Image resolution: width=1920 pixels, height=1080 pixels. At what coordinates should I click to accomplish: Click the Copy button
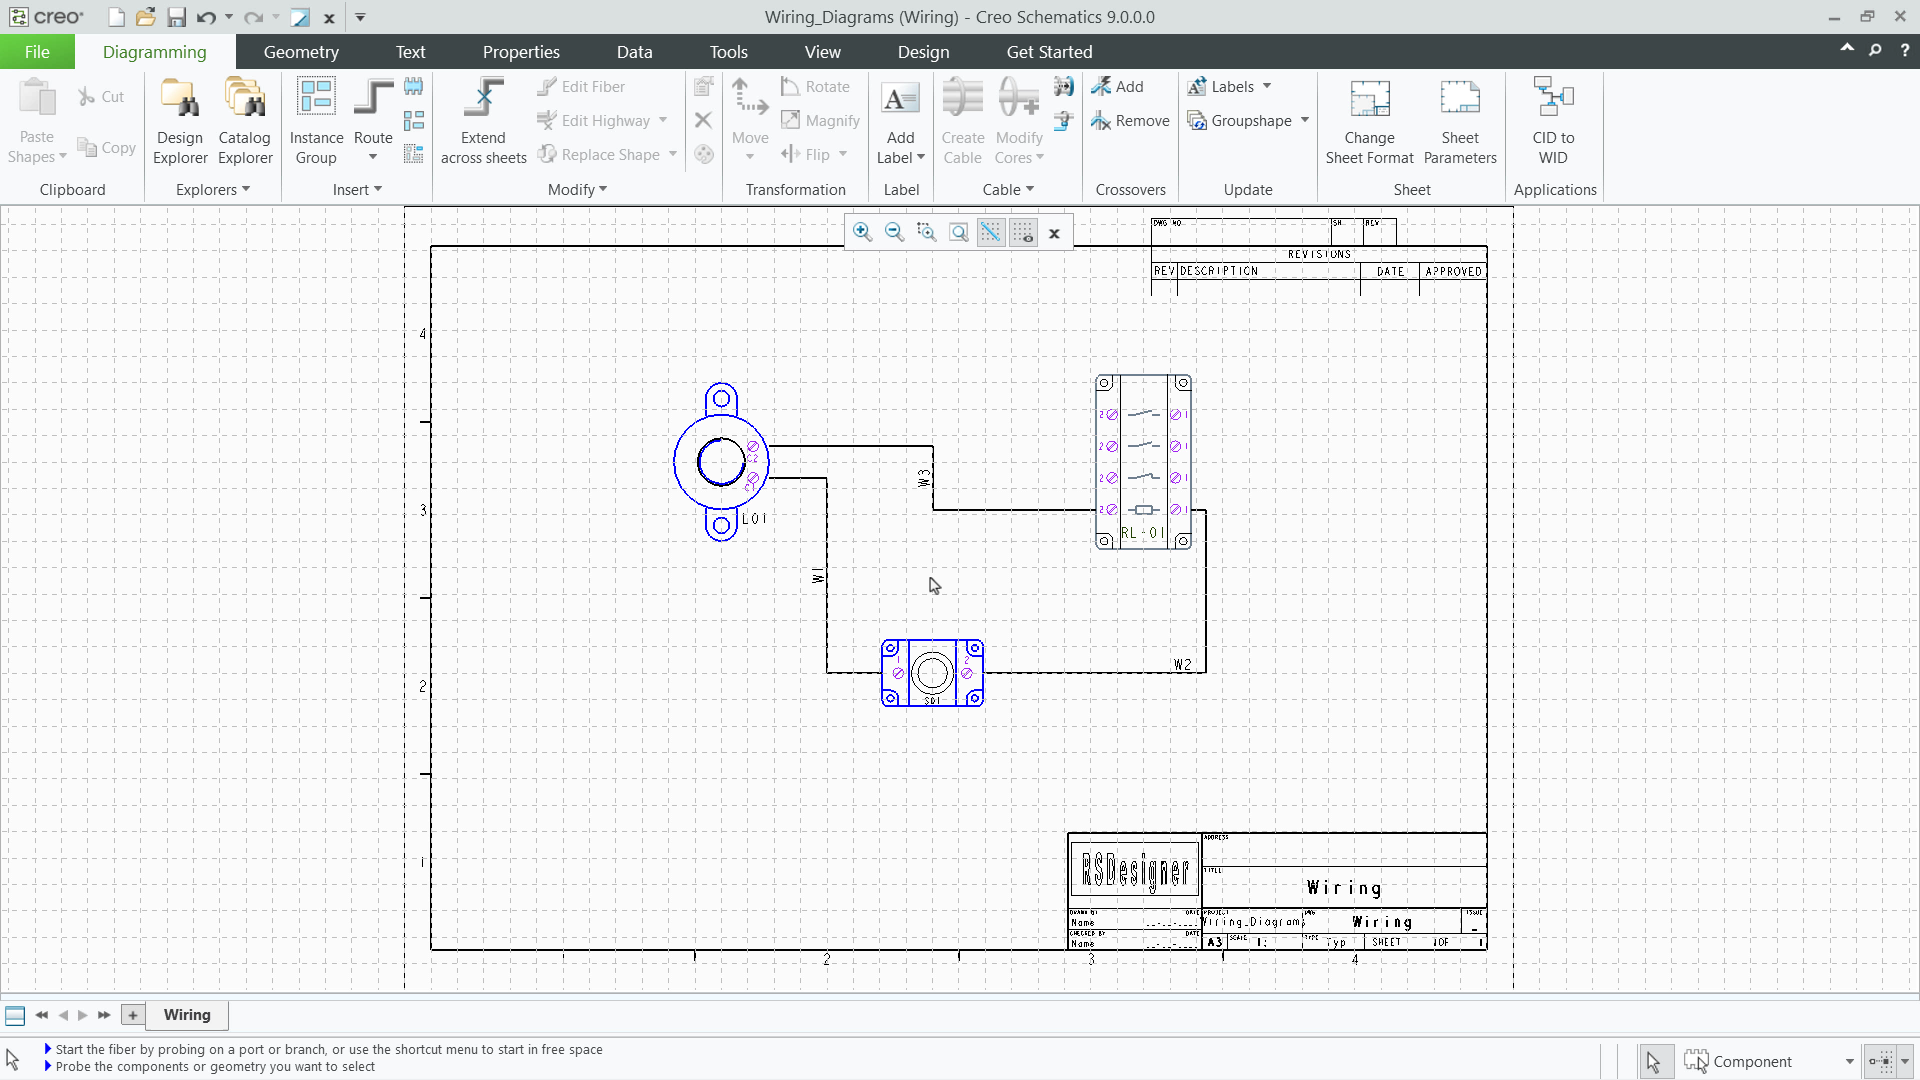[x=106, y=148]
